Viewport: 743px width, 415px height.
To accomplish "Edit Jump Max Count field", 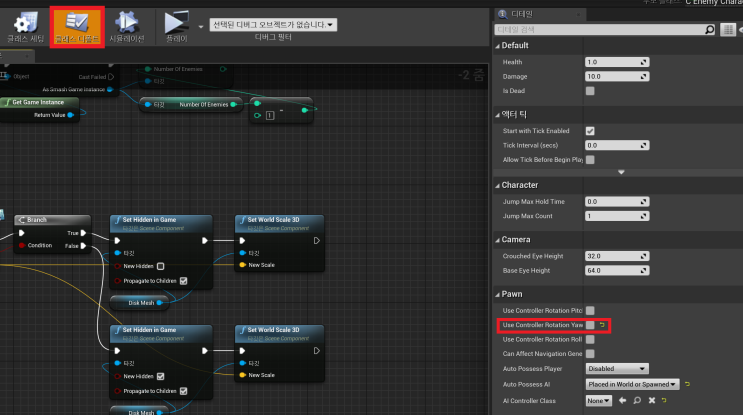I will (616, 216).
